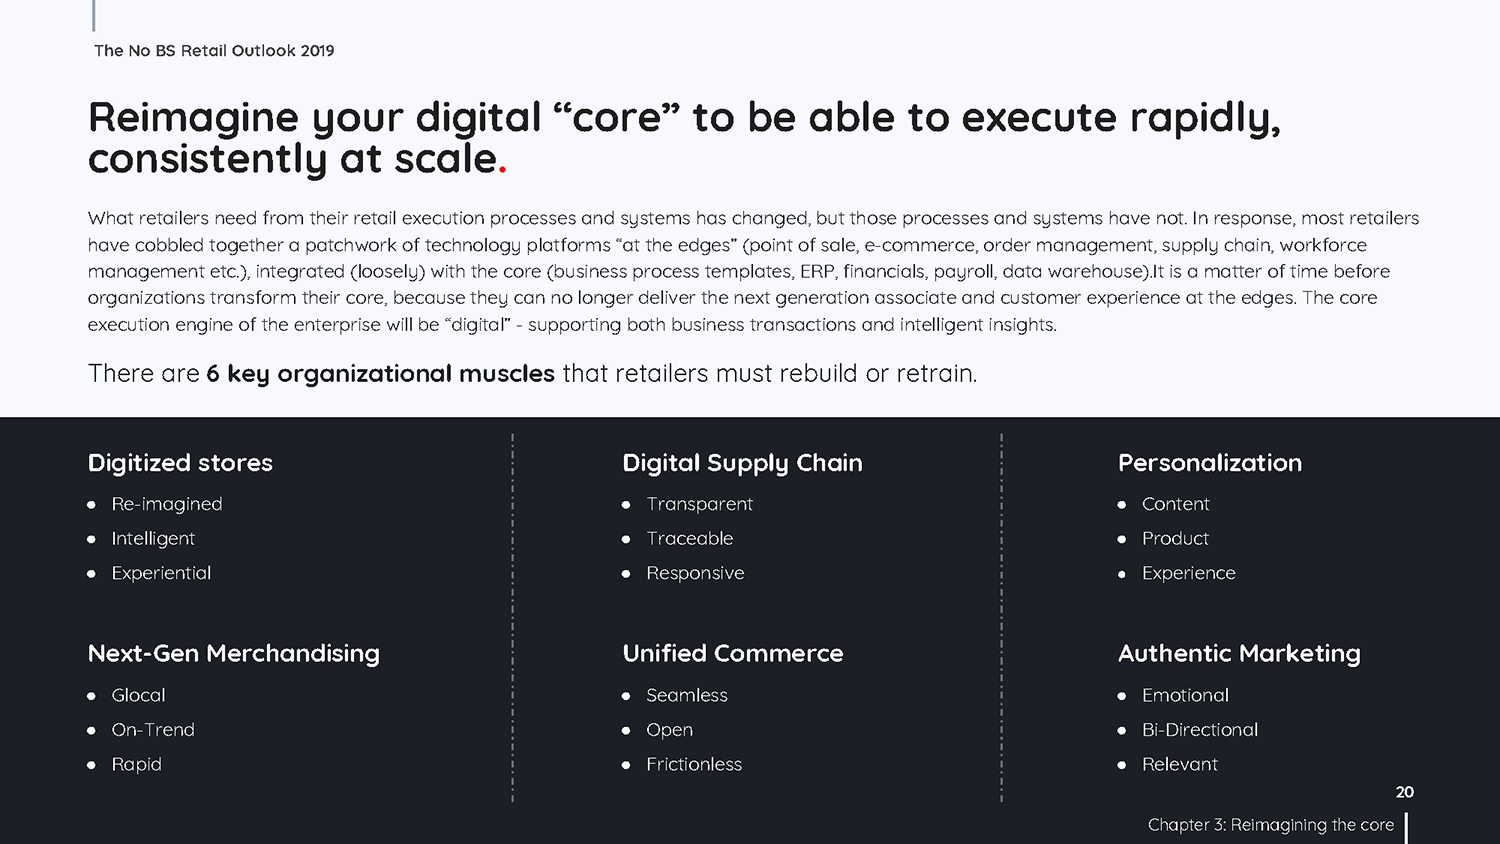Viewport: 1500px width, 844px height.
Task: Click the 'Personalization' heading
Action: click(1210, 463)
